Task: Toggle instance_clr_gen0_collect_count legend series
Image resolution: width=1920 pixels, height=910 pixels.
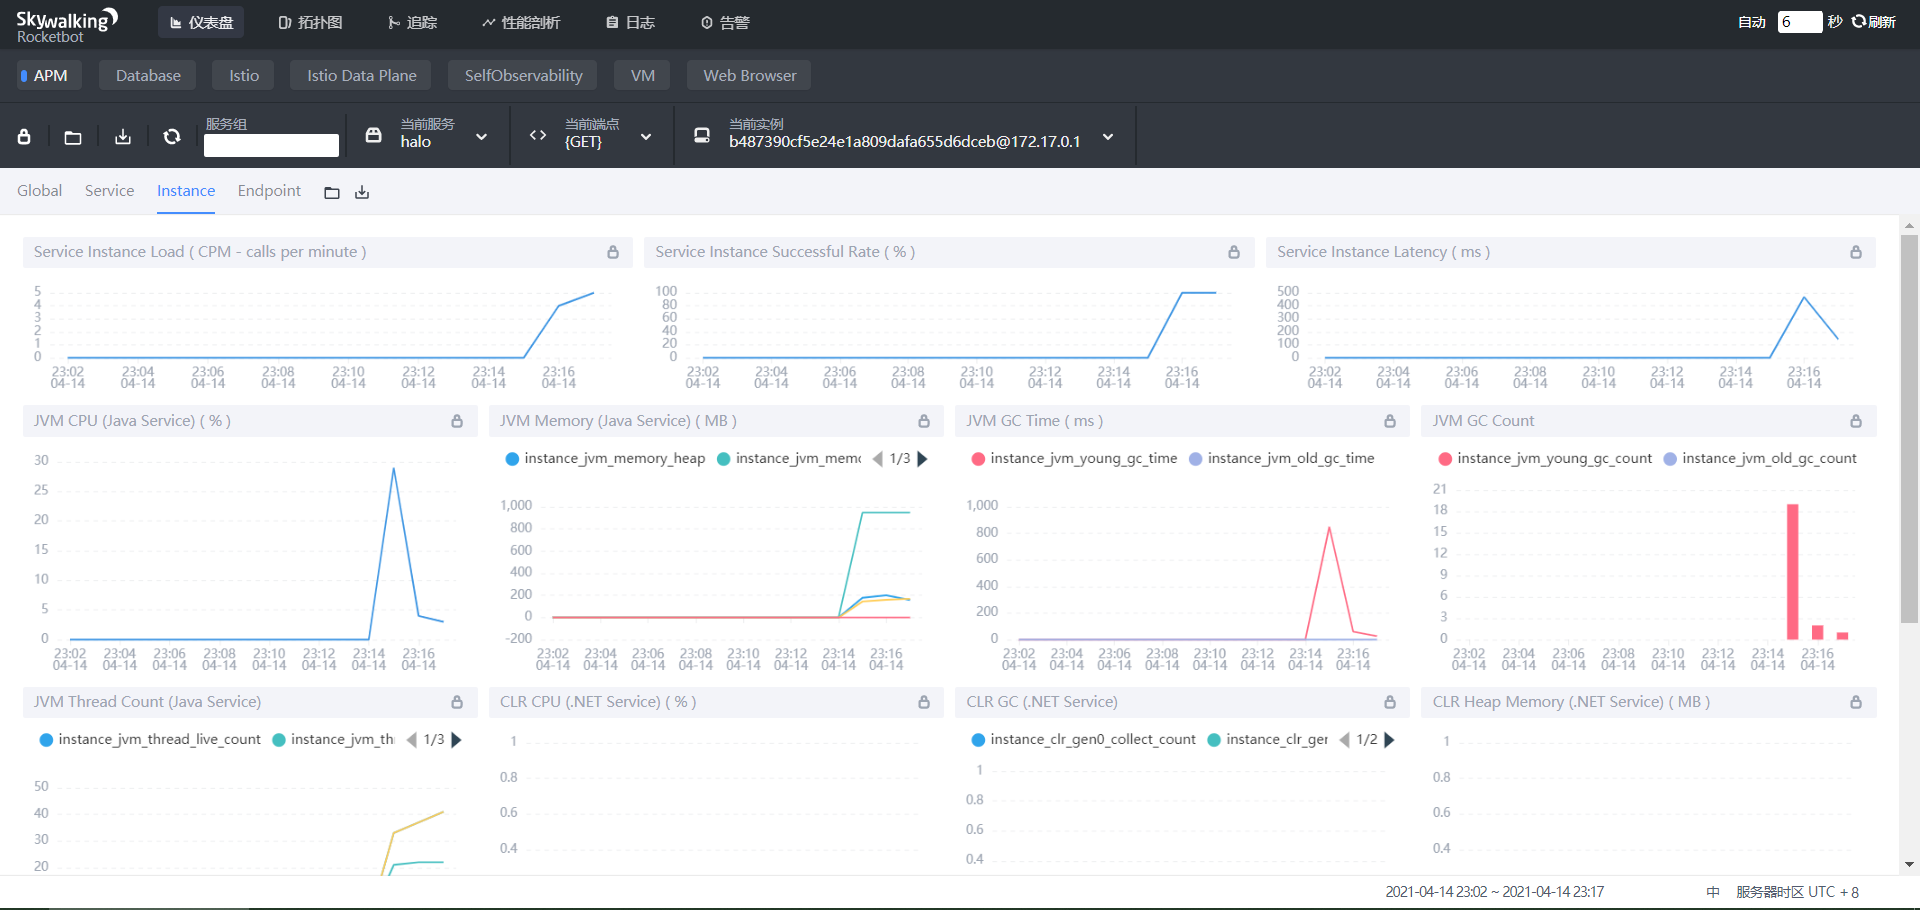Action: pos(1083,739)
